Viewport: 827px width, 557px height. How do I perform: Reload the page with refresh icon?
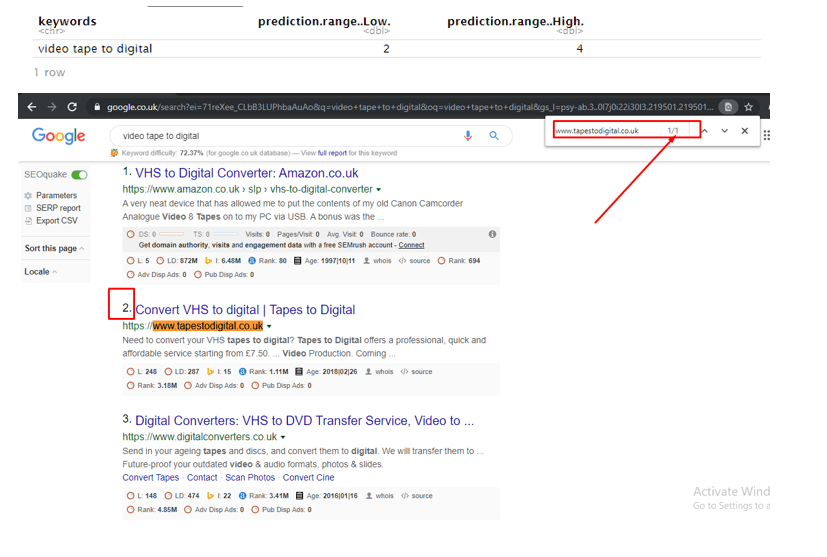click(72, 107)
